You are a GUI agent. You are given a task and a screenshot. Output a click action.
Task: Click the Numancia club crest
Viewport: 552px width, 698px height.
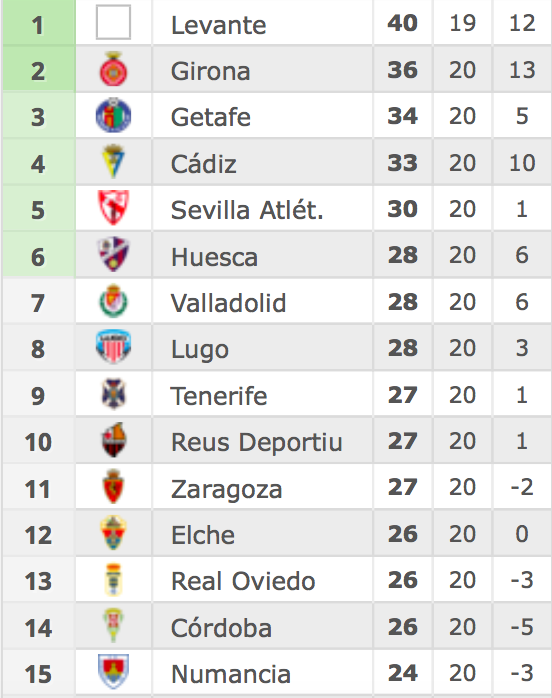point(114,672)
